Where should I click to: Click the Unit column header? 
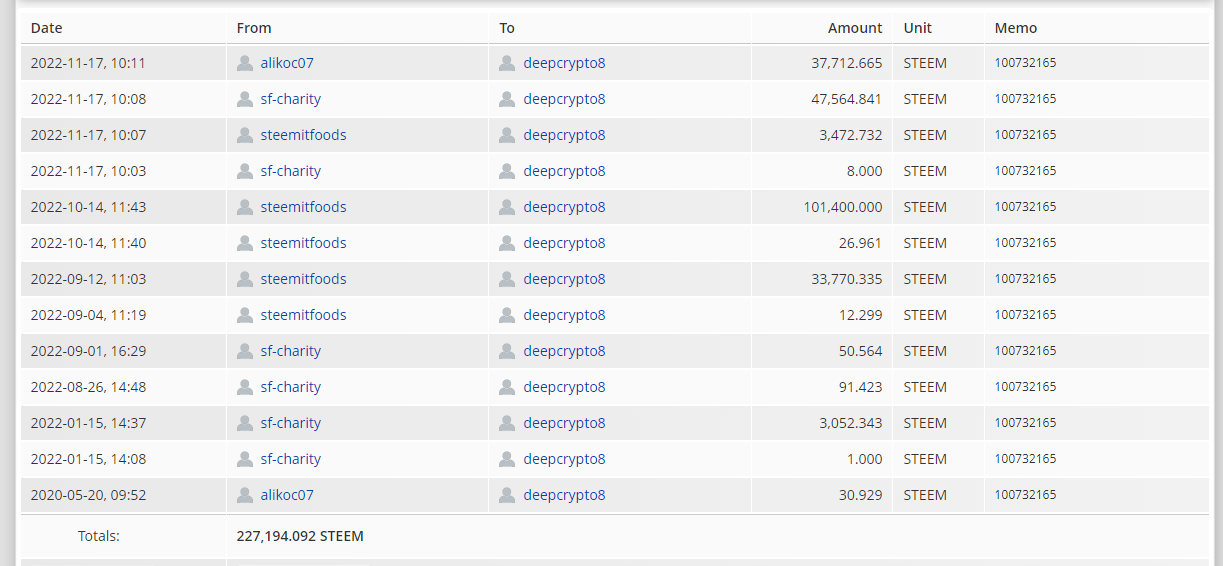pyautogui.click(x=917, y=28)
